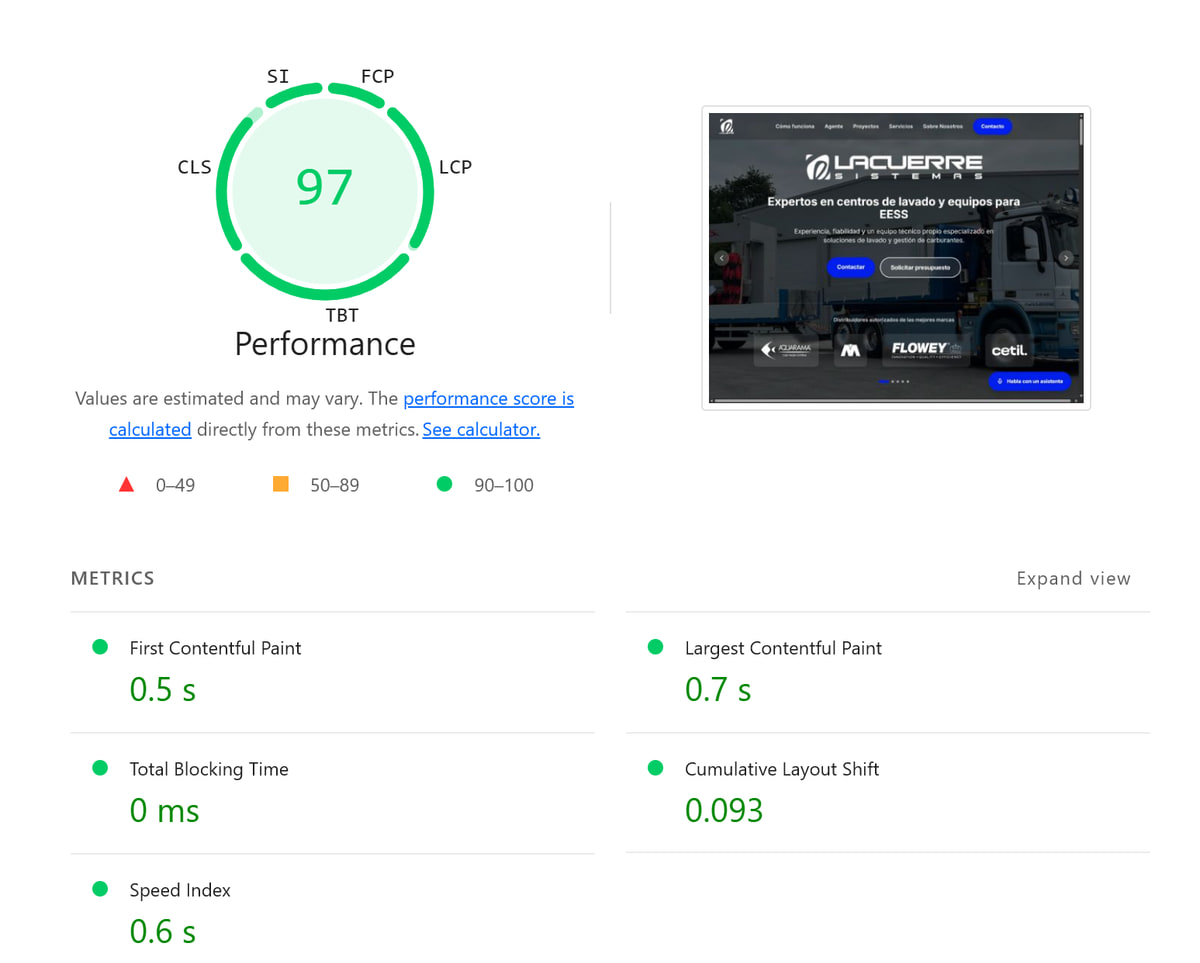The height and width of the screenshot is (963, 1200).
Task: Click the active carousel pagination dot
Action: click(883, 381)
